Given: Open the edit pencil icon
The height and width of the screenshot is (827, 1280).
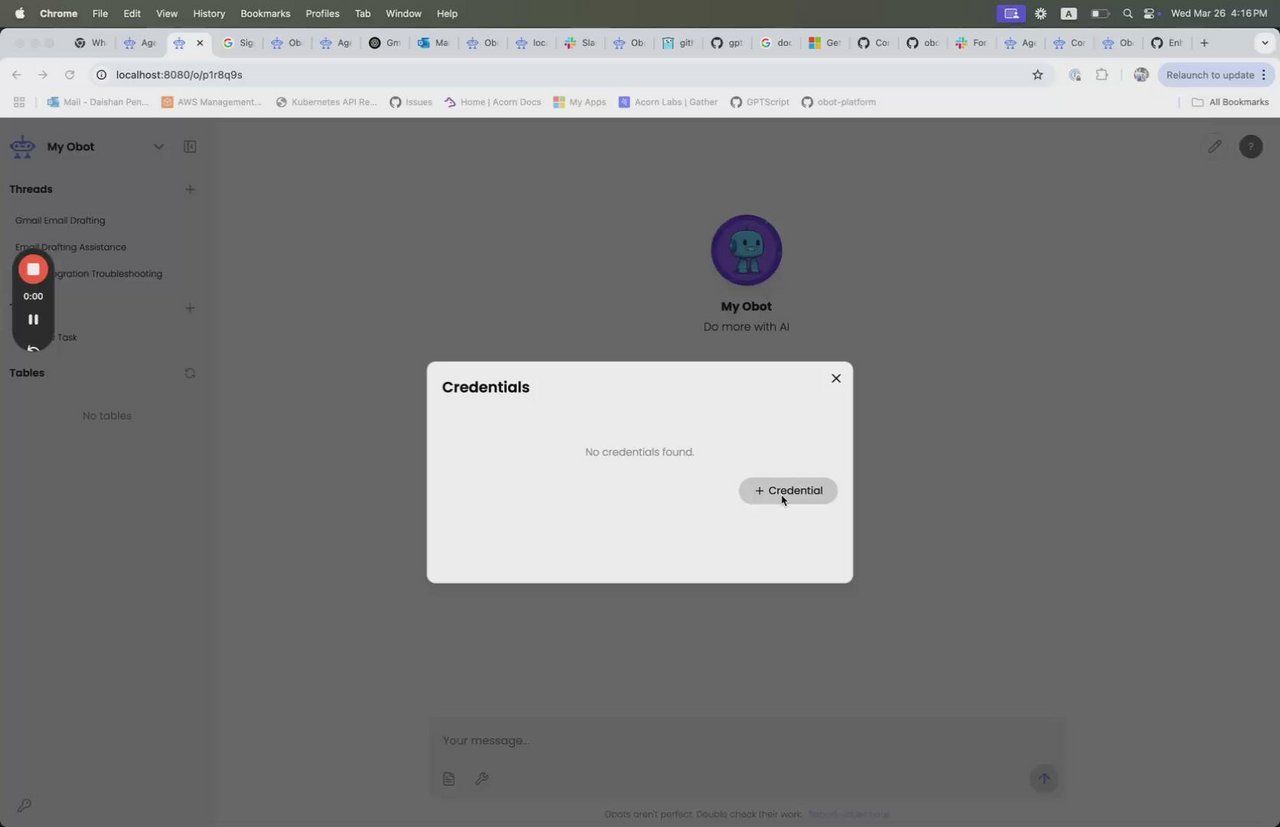Looking at the screenshot, I should pyautogui.click(x=1215, y=147).
